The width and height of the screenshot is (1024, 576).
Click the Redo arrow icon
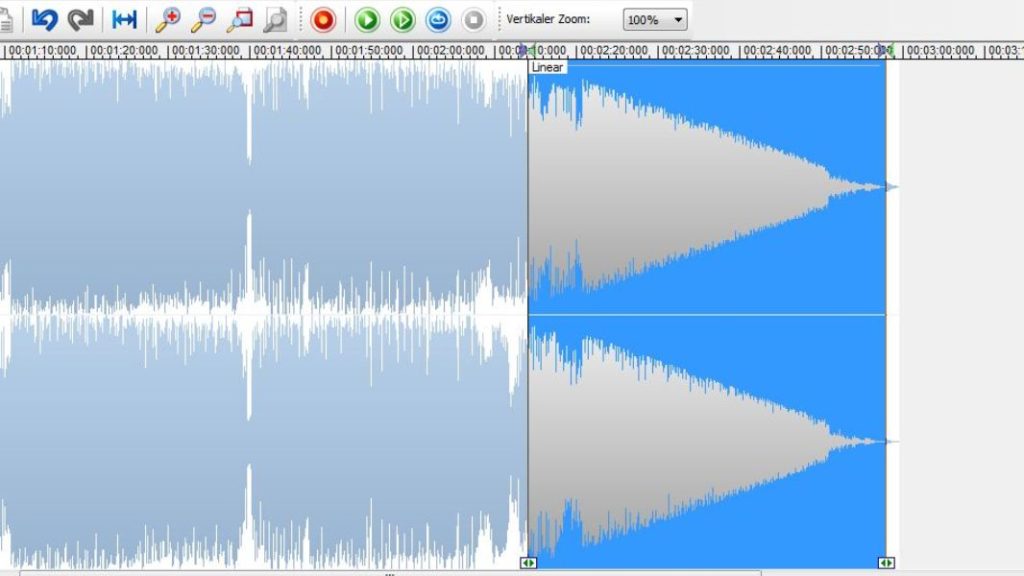coord(80,20)
